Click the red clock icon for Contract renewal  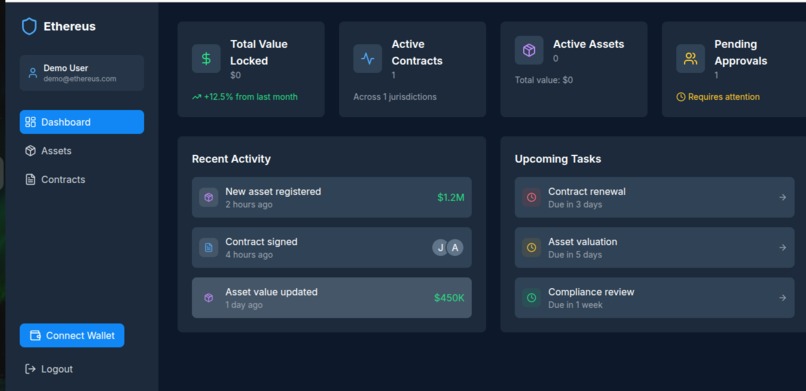pyautogui.click(x=532, y=197)
